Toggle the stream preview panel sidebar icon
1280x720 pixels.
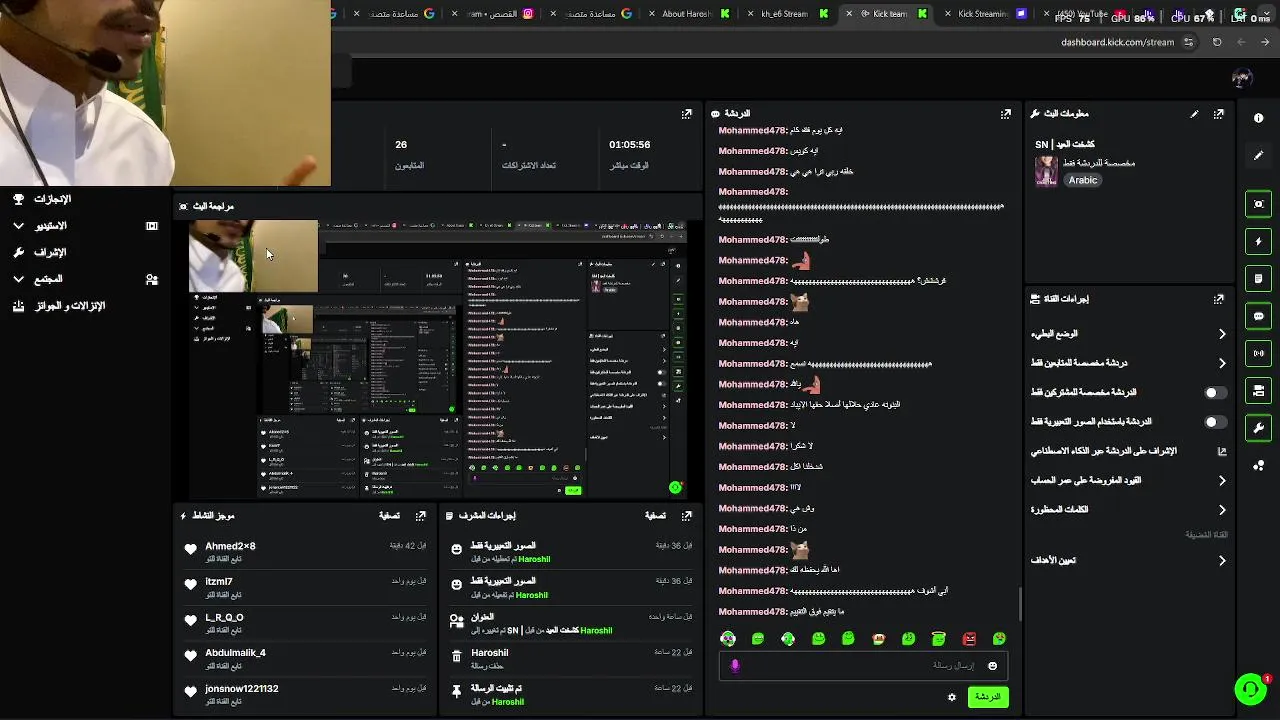coord(1258,204)
